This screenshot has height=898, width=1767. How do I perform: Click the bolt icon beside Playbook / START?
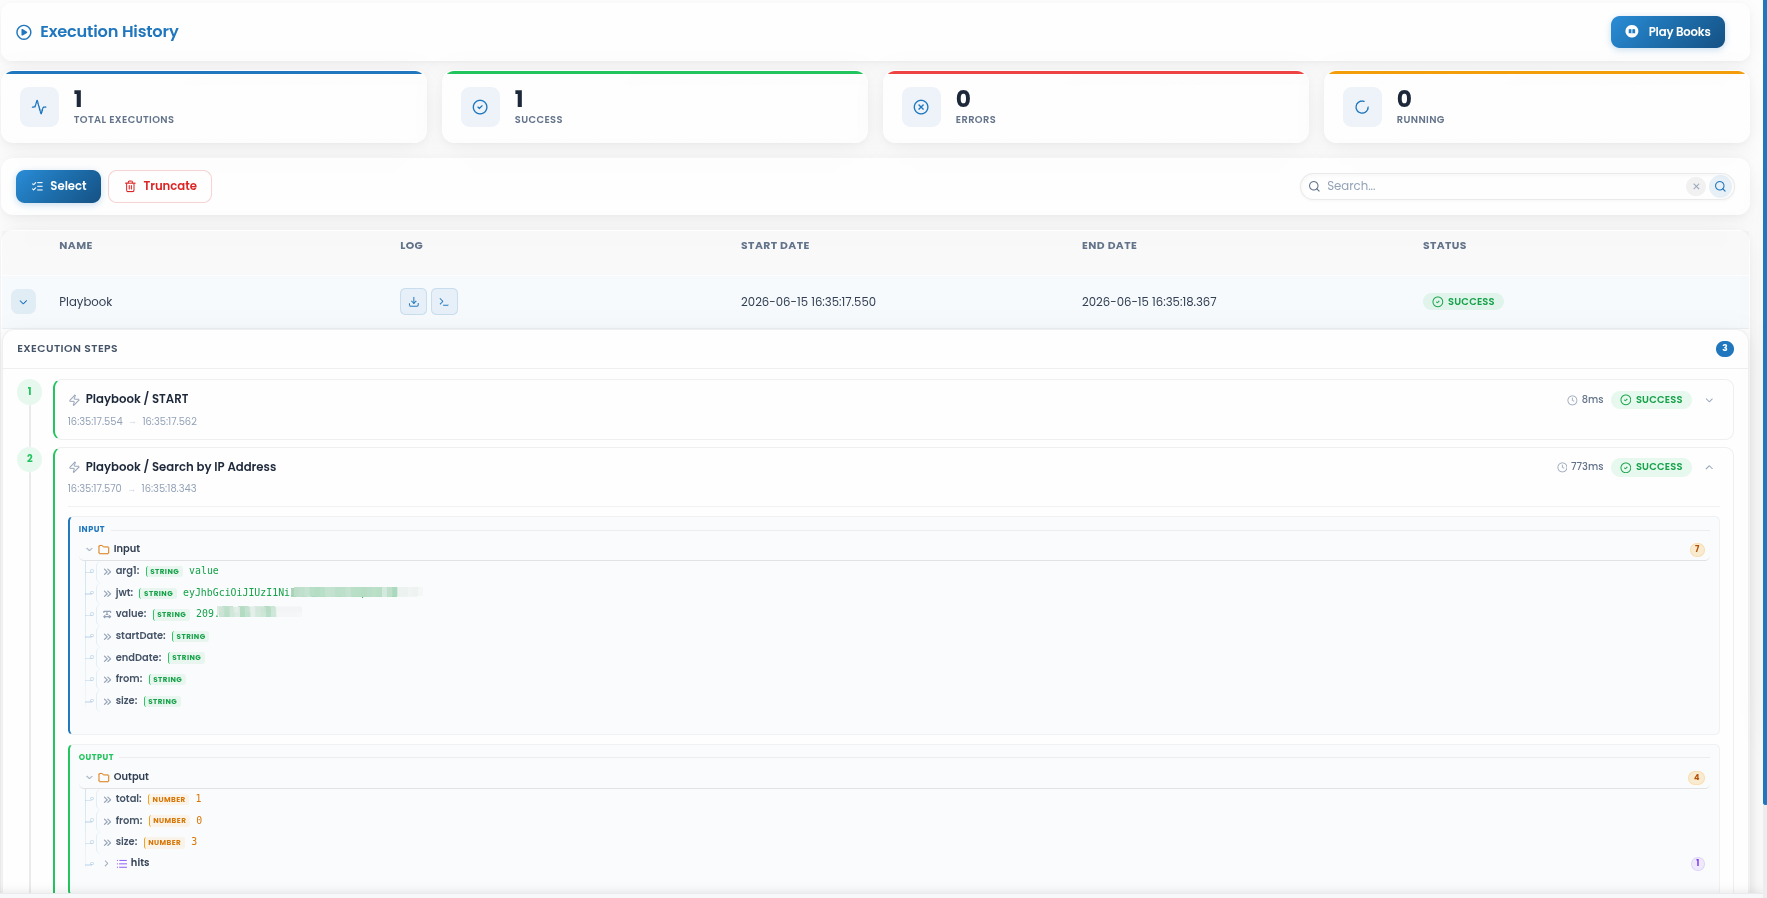(x=74, y=400)
